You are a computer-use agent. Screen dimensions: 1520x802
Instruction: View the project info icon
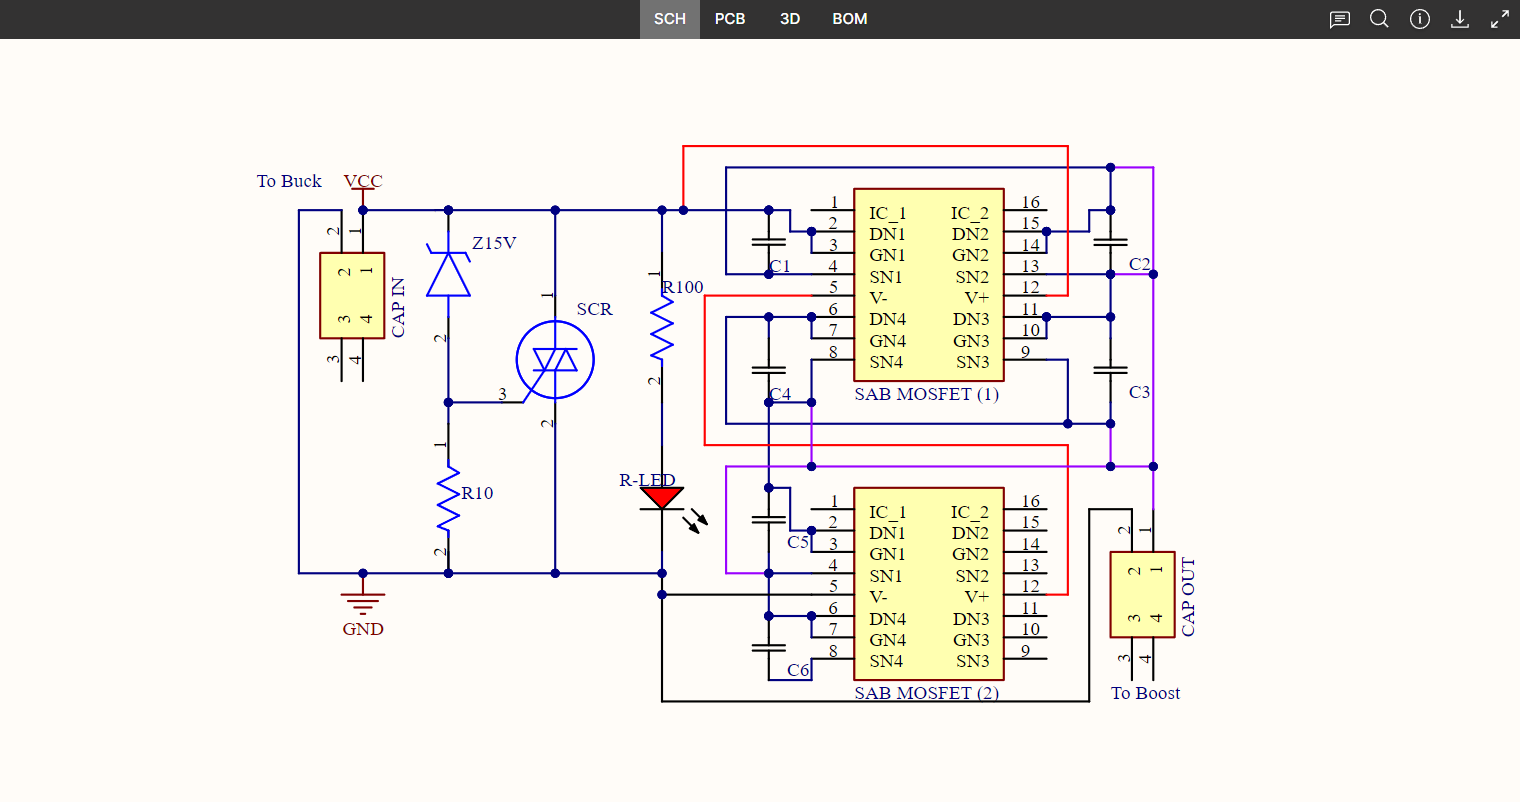coord(1420,18)
